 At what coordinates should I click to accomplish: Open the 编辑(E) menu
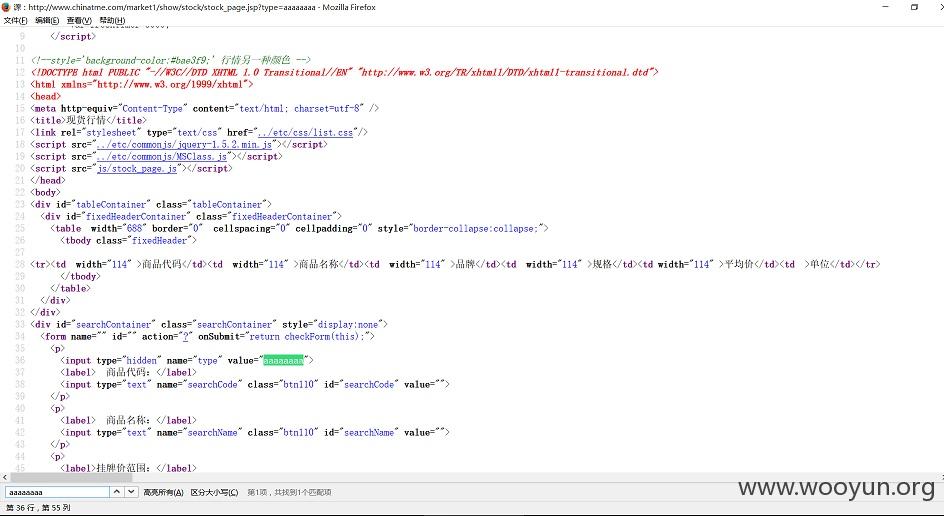click(47, 20)
